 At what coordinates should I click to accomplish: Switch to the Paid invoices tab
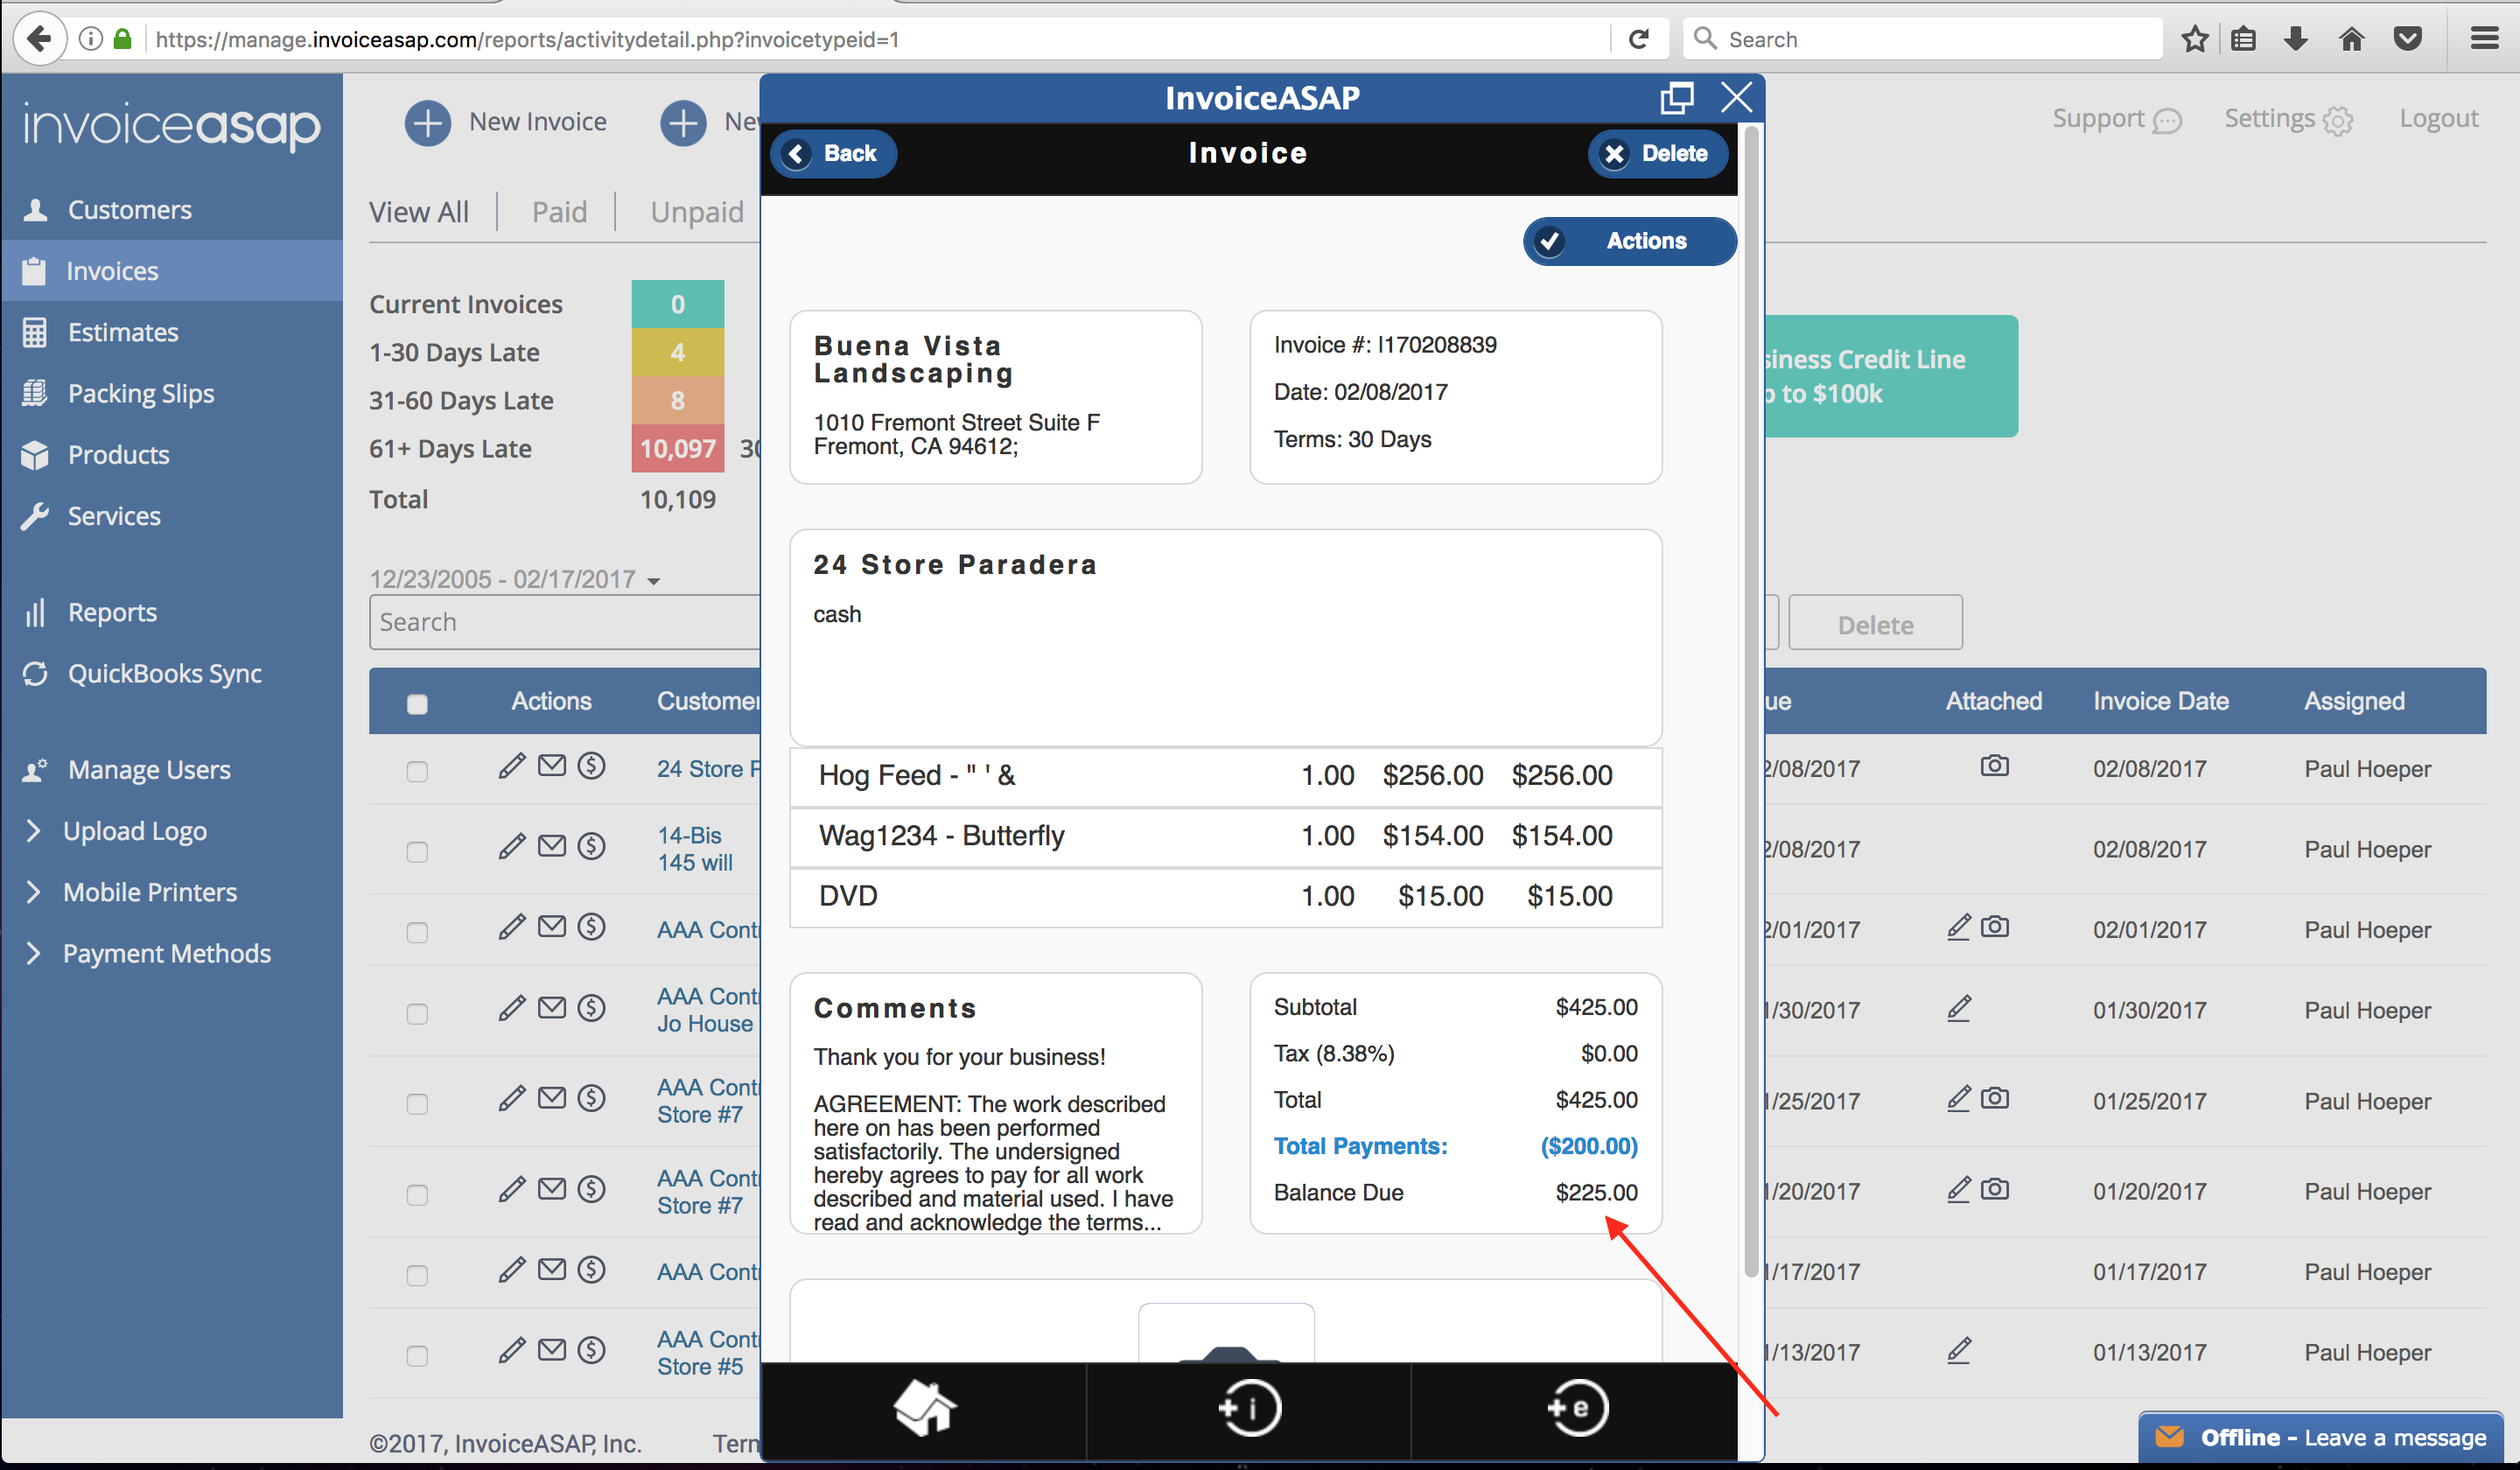click(558, 212)
